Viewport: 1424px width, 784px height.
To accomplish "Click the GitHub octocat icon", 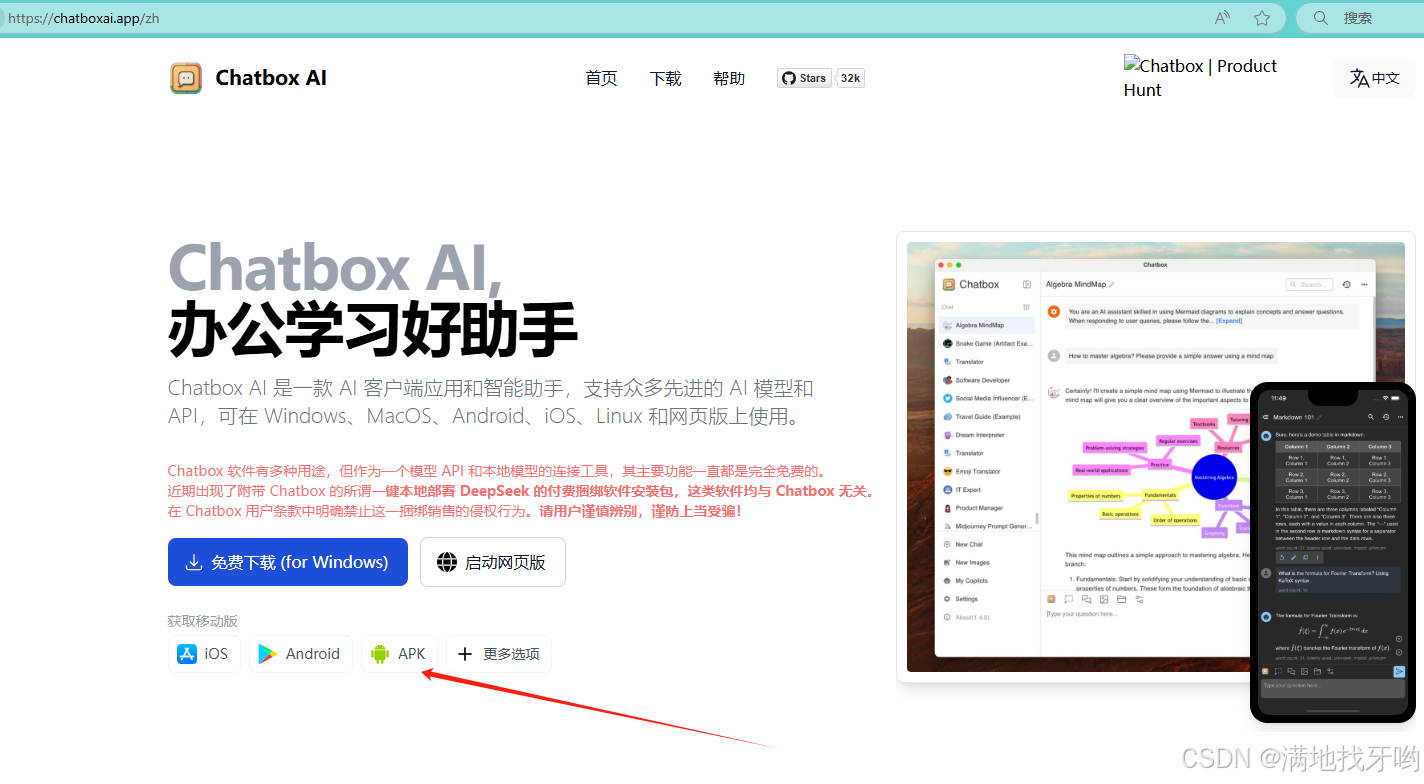I will pos(789,78).
